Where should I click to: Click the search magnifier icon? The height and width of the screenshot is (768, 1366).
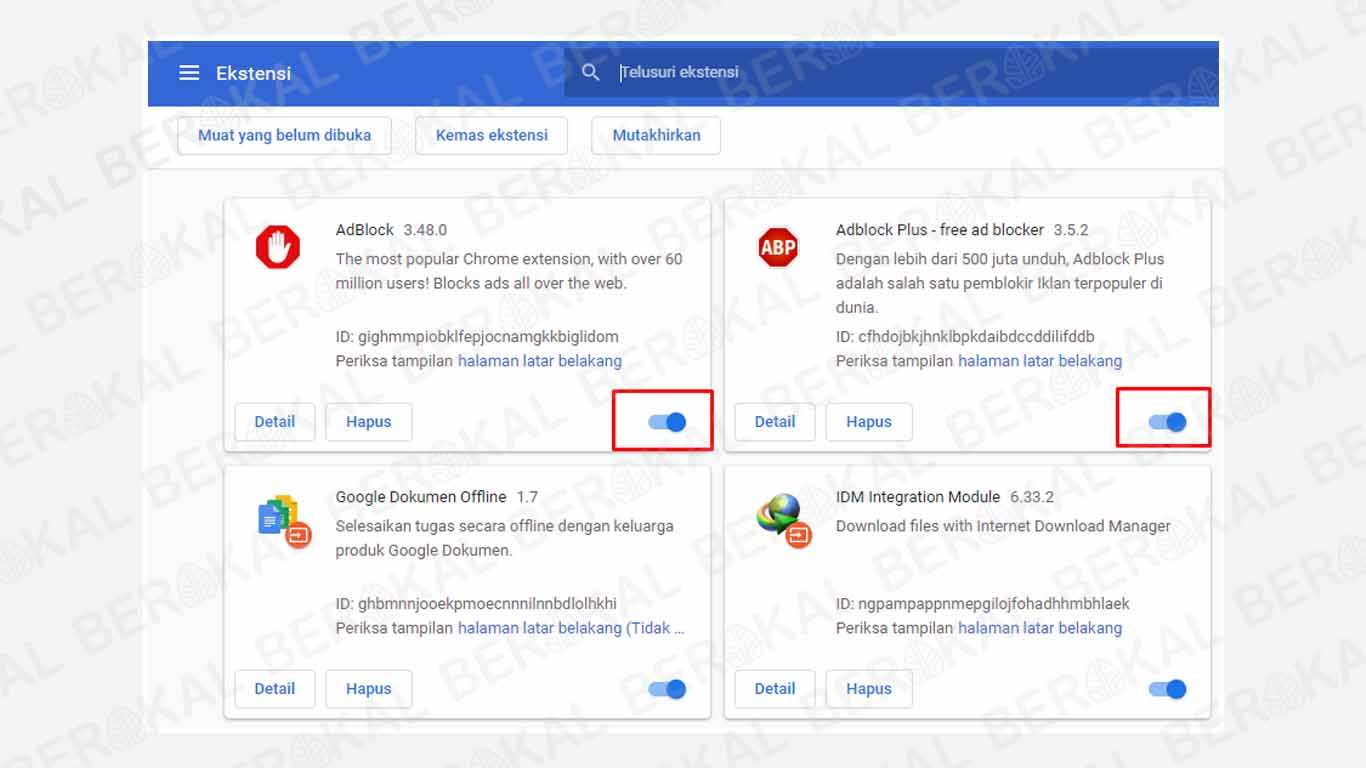[x=591, y=71]
